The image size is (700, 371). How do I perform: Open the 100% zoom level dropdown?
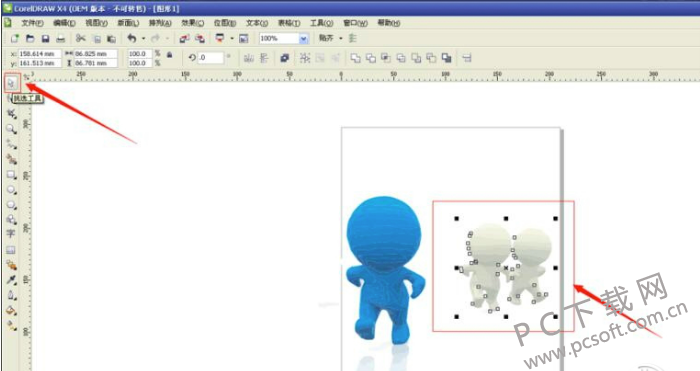[x=304, y=39]
